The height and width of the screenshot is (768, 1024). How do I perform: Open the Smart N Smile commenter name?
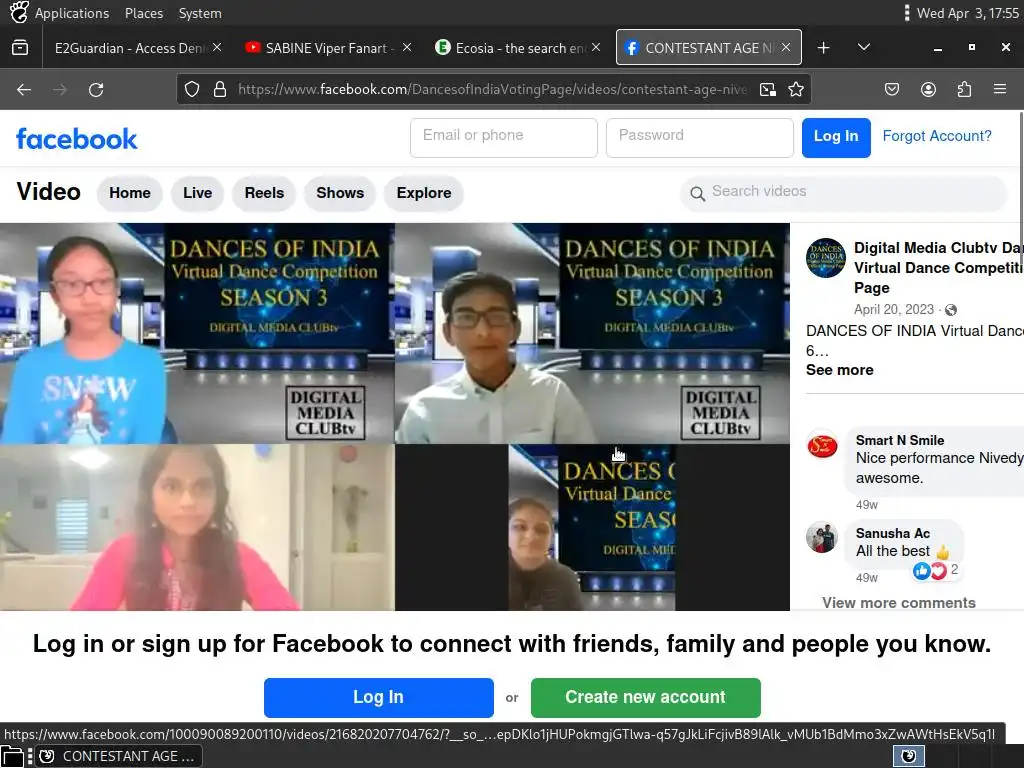(899, 440)
